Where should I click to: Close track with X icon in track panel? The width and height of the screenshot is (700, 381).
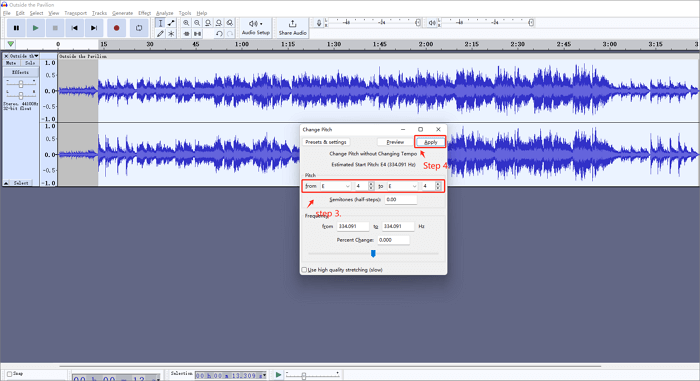(6, 56)
